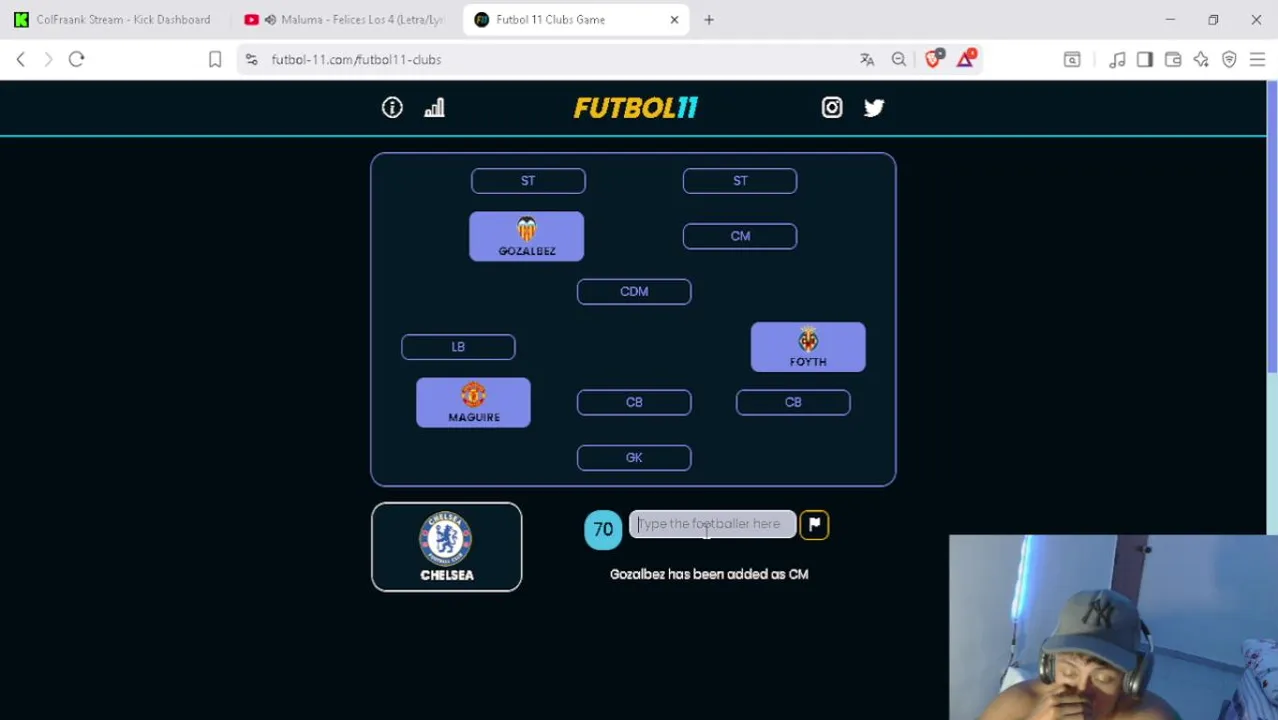
Task: Open a new browser tab
Action: (709, 19)
